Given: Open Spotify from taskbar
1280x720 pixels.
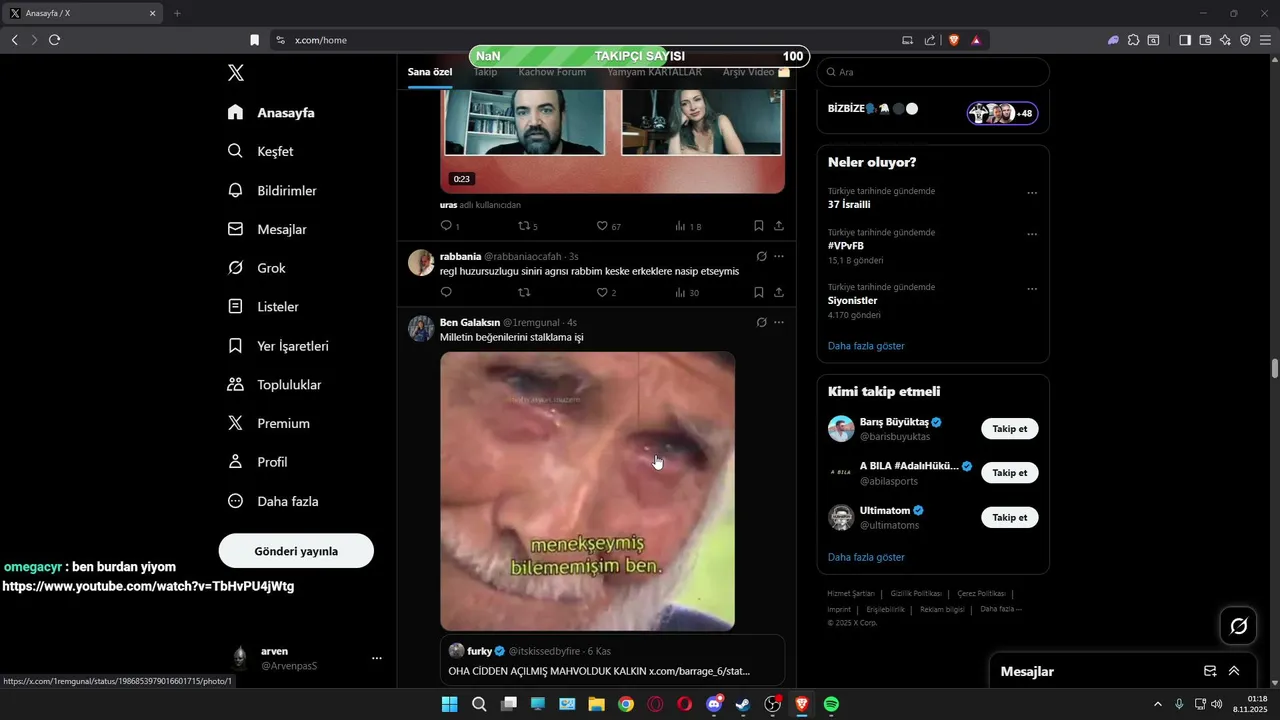Looking at the screenshot, I should coord(831,704).
